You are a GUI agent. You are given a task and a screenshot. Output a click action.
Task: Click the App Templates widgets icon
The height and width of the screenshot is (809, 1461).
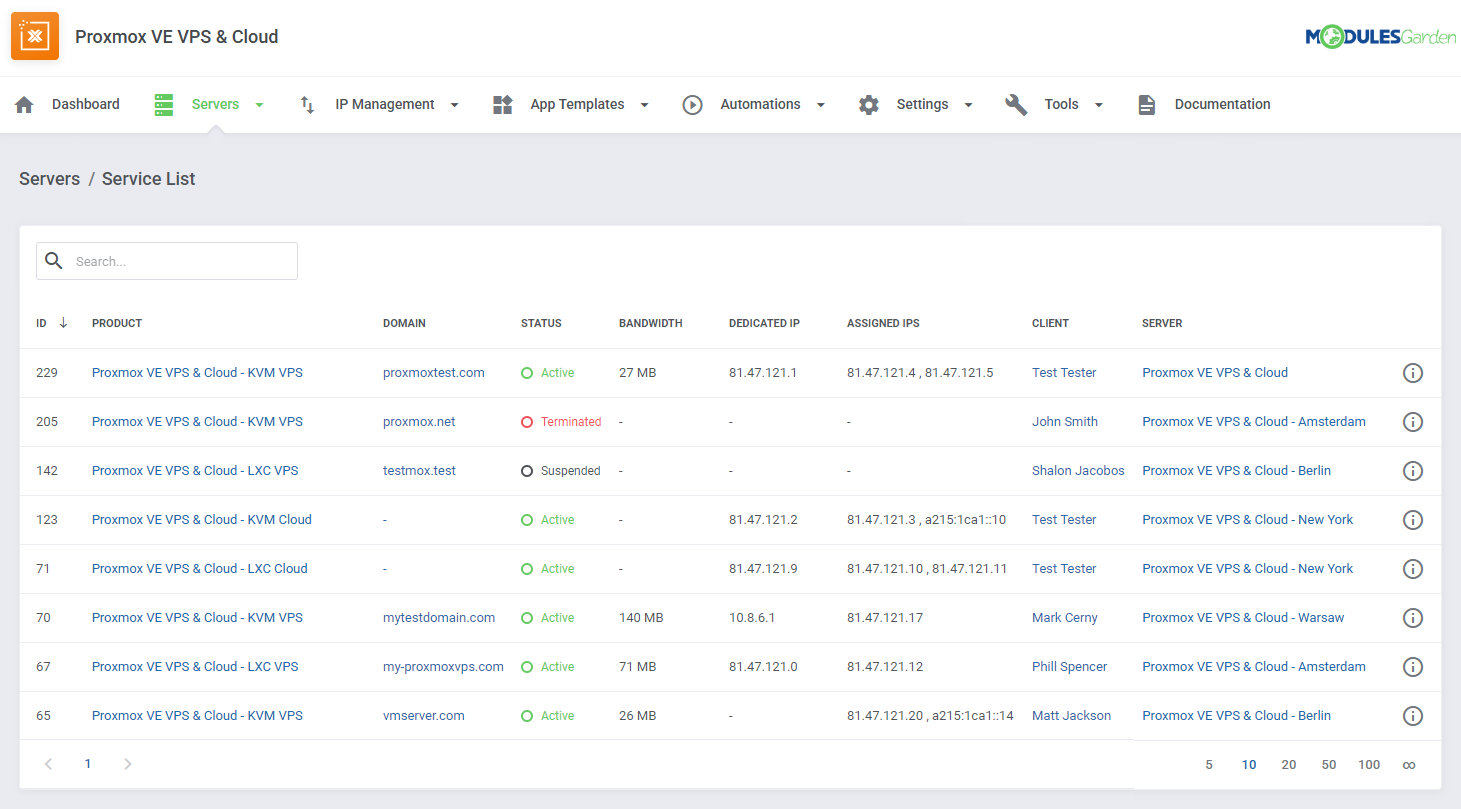503,104
